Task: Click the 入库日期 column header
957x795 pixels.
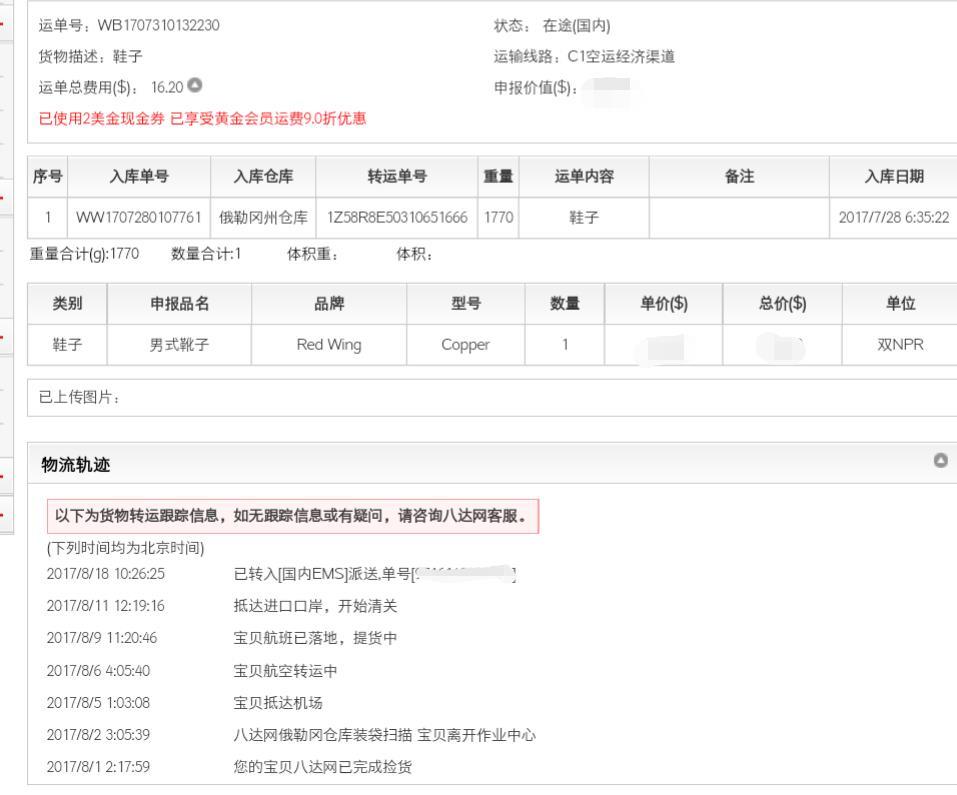Action: (x=893, y=177)
